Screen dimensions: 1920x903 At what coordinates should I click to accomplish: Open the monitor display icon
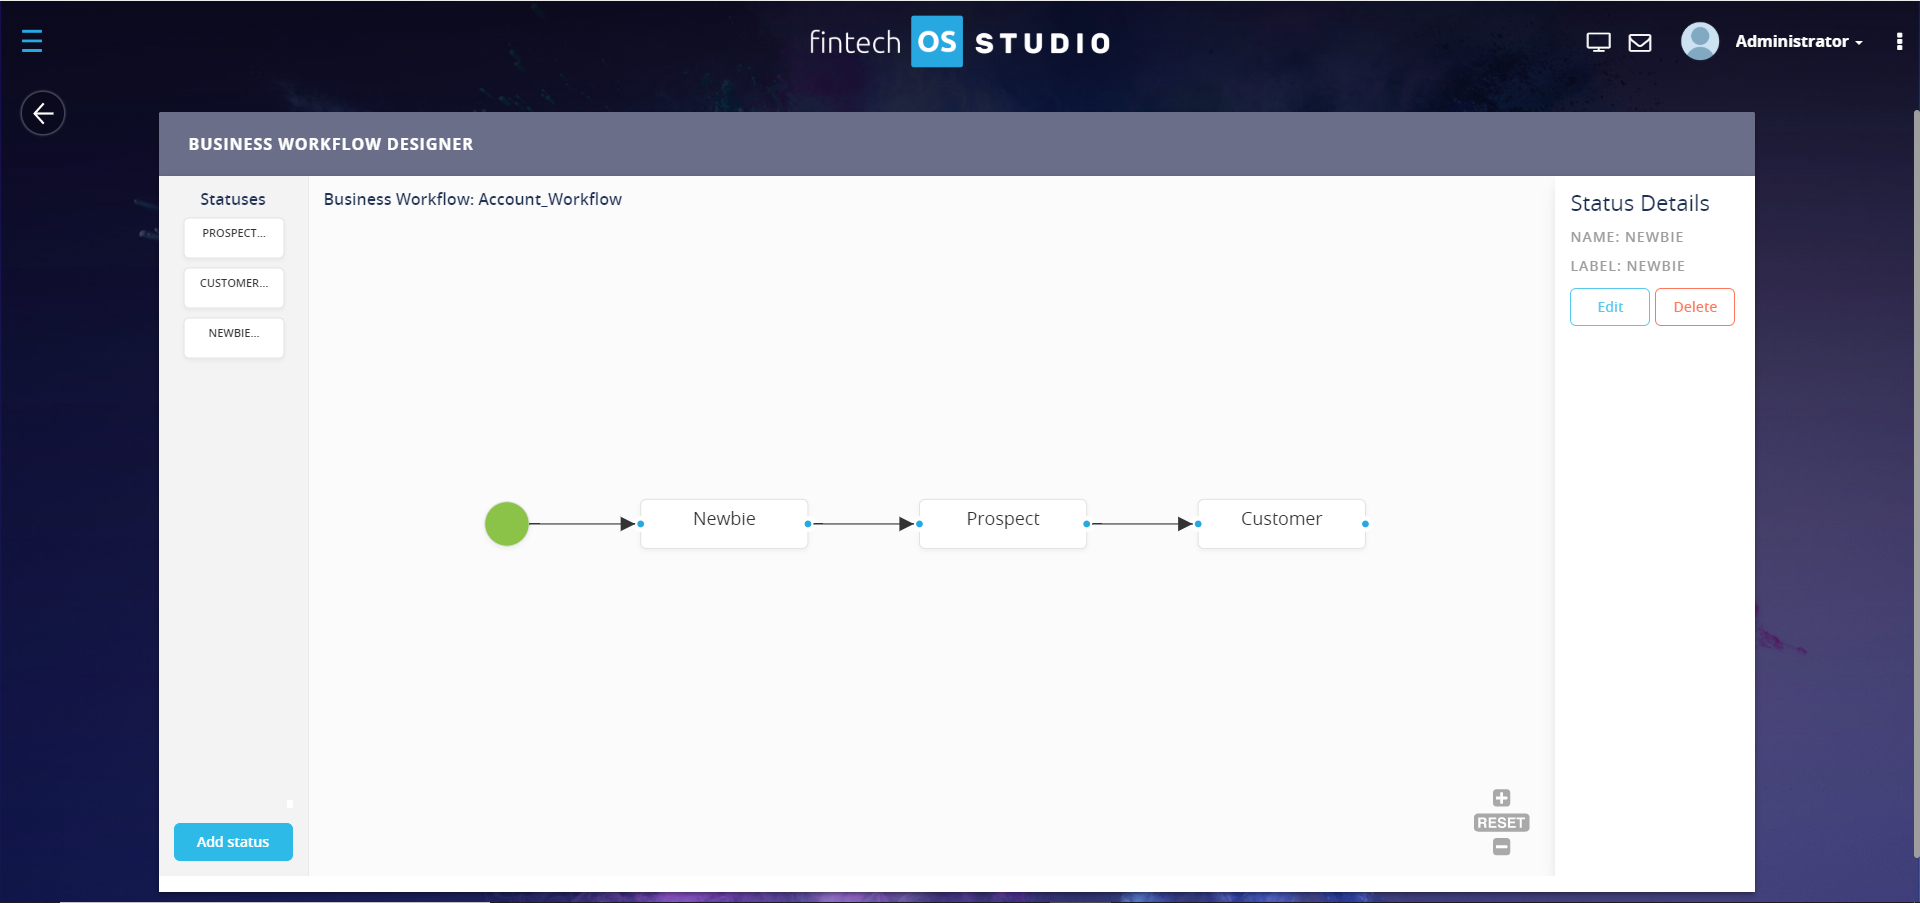[x=1598, y=42]
